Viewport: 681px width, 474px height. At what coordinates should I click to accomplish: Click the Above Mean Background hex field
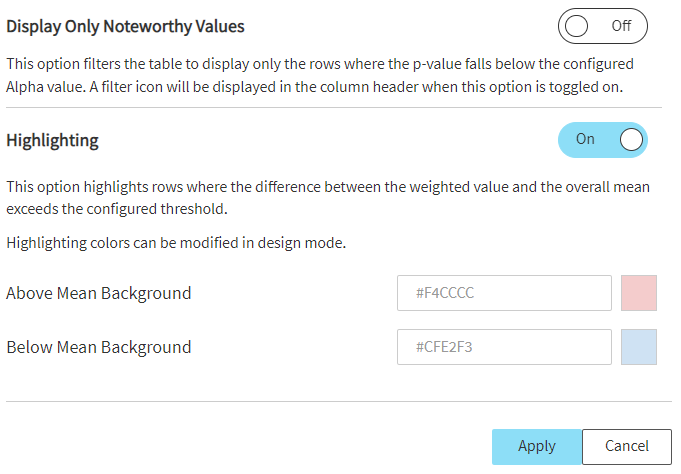[504, 294]
